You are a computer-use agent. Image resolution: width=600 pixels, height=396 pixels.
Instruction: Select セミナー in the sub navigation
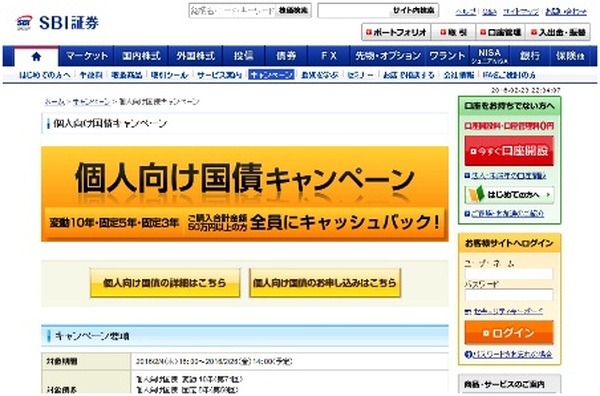click(360, 75)
